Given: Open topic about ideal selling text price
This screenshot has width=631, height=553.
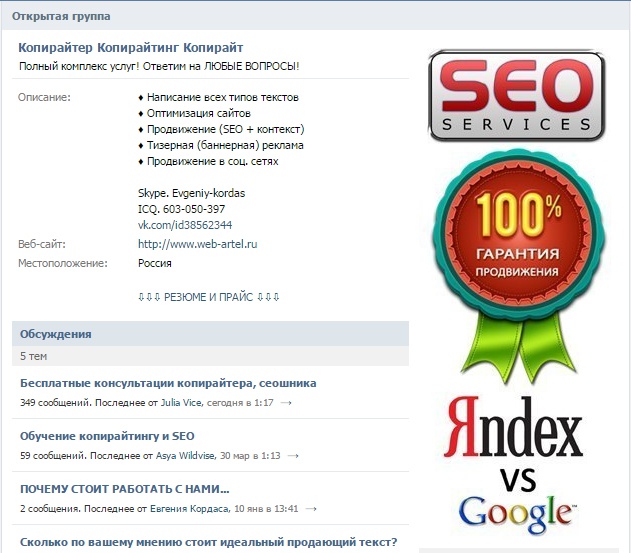Looking at the screenshot, I should tap(208, 542).
